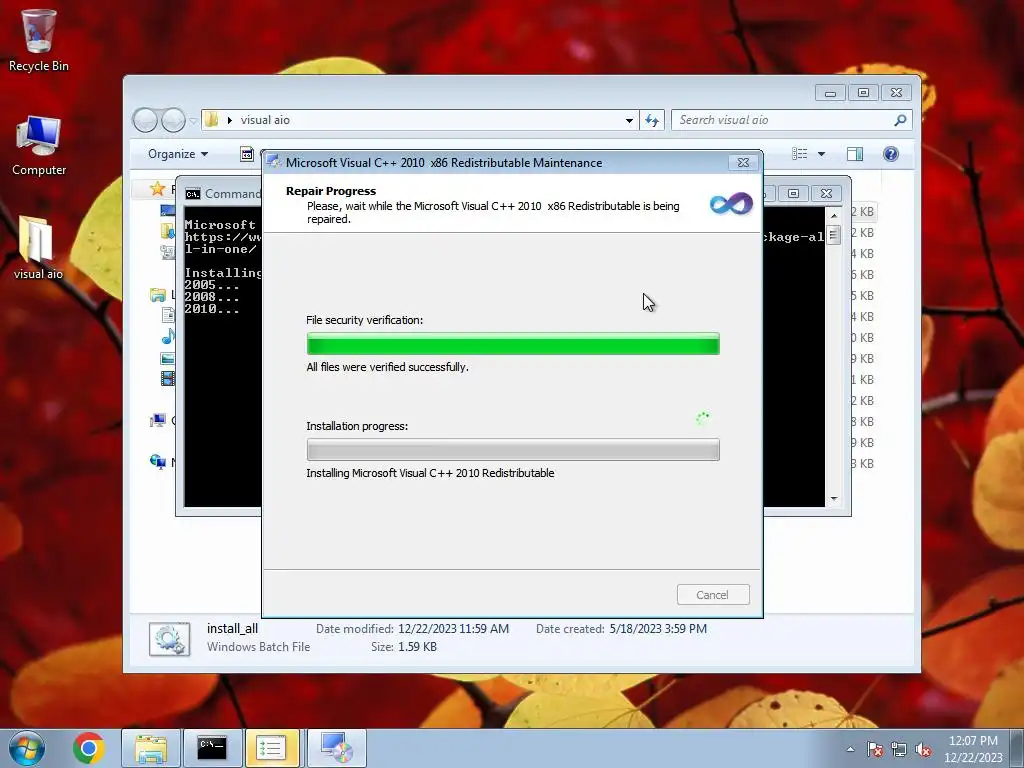Open the Organize menu

178,154
